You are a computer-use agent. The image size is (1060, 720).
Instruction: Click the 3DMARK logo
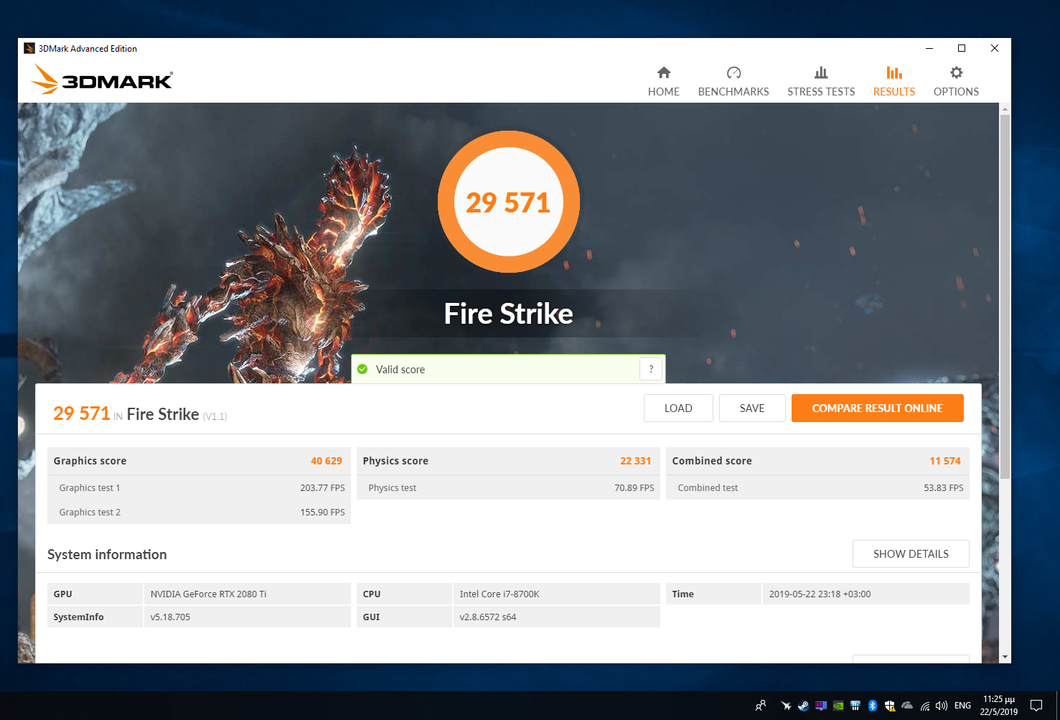[x=102, y=80]
